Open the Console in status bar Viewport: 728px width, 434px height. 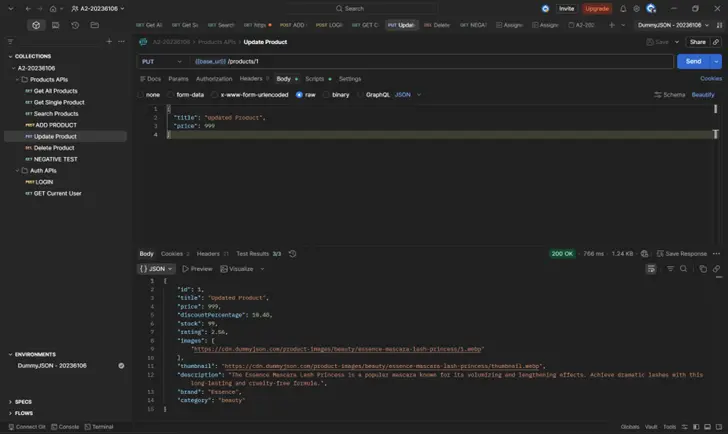[65, 427]
